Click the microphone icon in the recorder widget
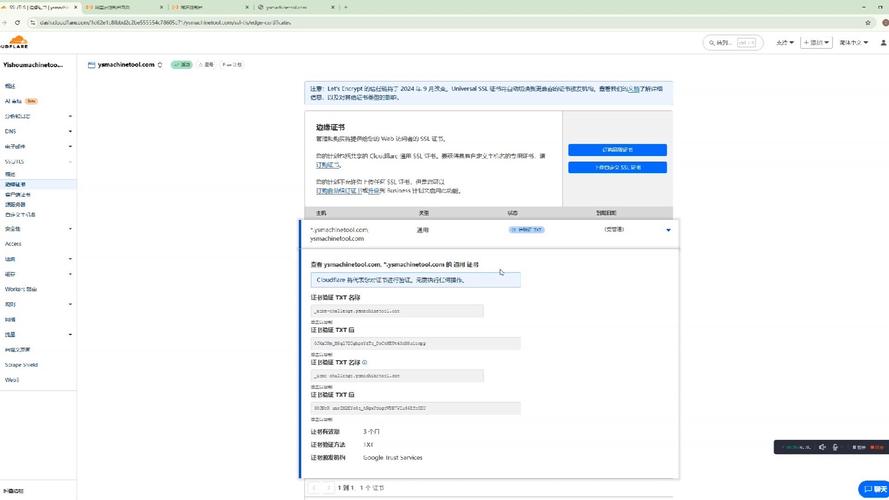Screen dimensions: 889x500 coord(835,447)
